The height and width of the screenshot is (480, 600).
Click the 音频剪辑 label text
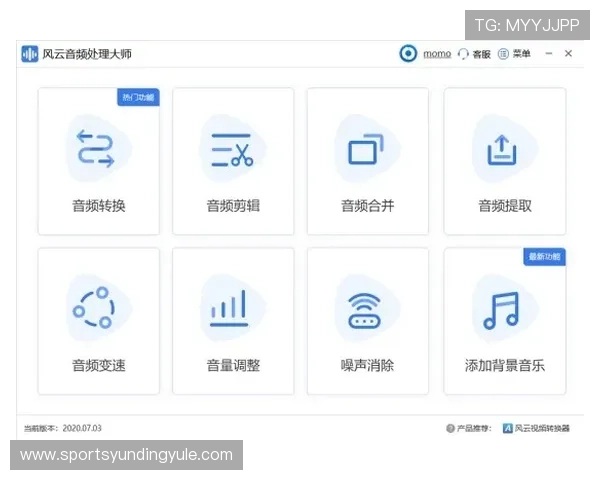[x=233, y=206]
